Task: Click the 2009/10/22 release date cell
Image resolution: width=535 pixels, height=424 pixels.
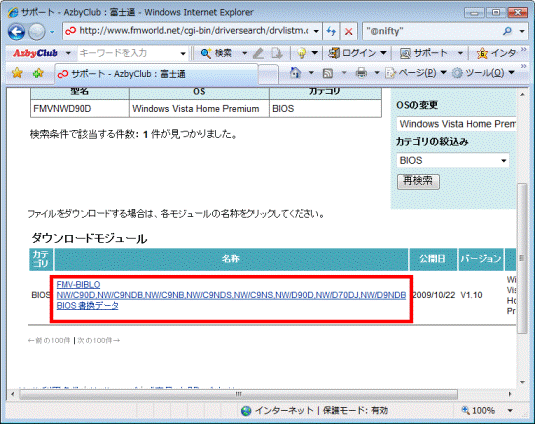Action: point(434,295)
